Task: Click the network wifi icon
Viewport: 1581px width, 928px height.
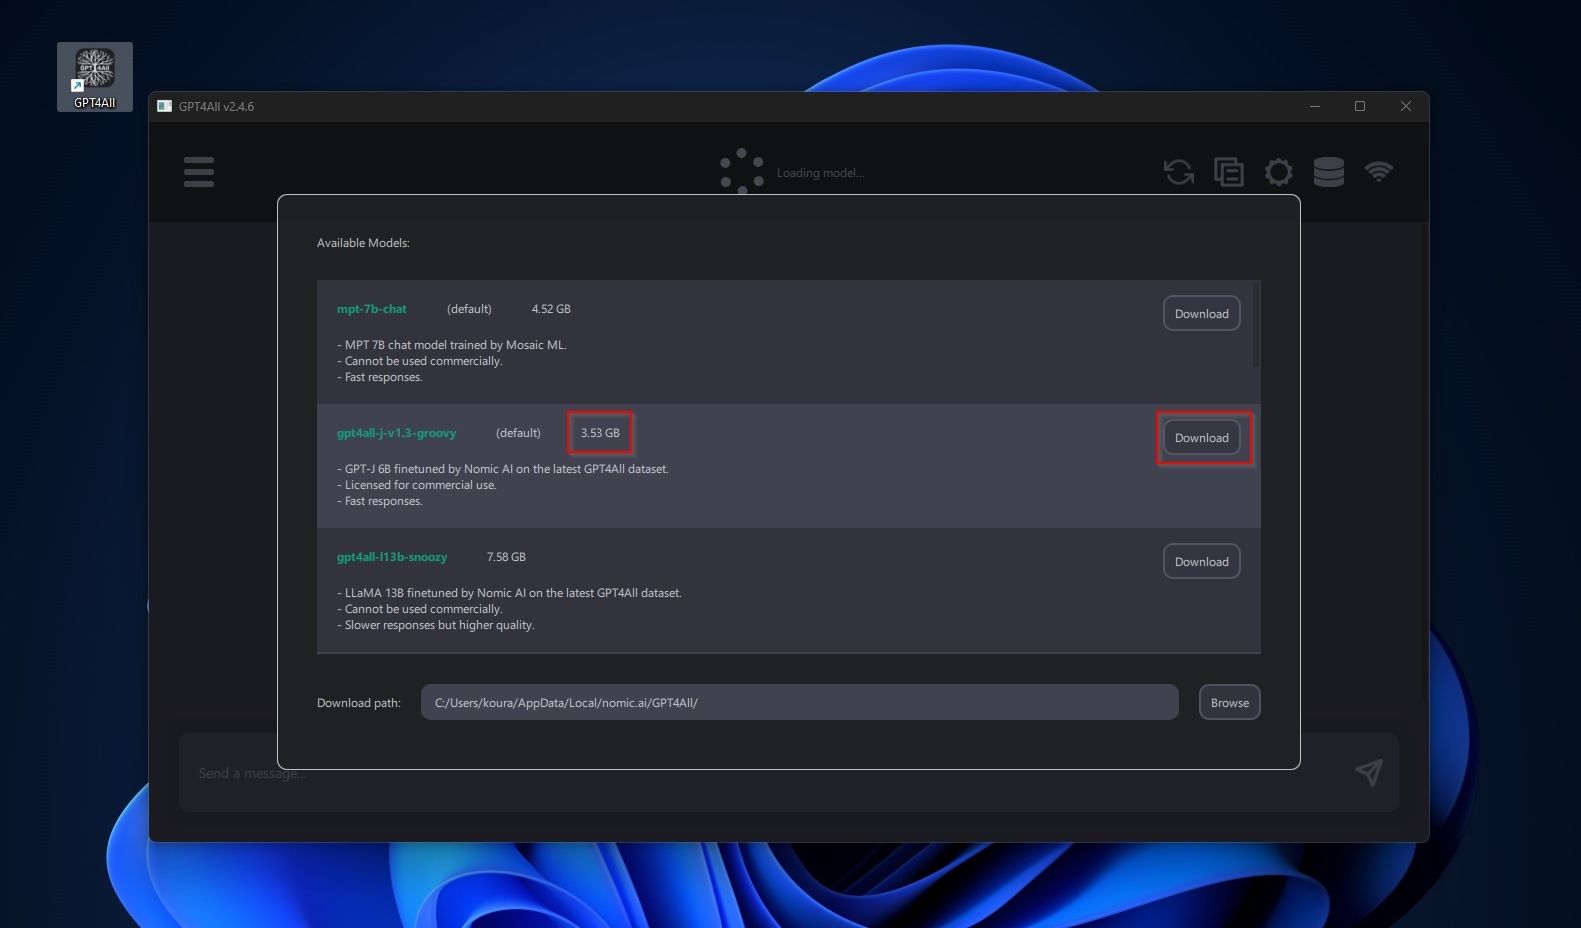Action: (x=1378, y=171)
